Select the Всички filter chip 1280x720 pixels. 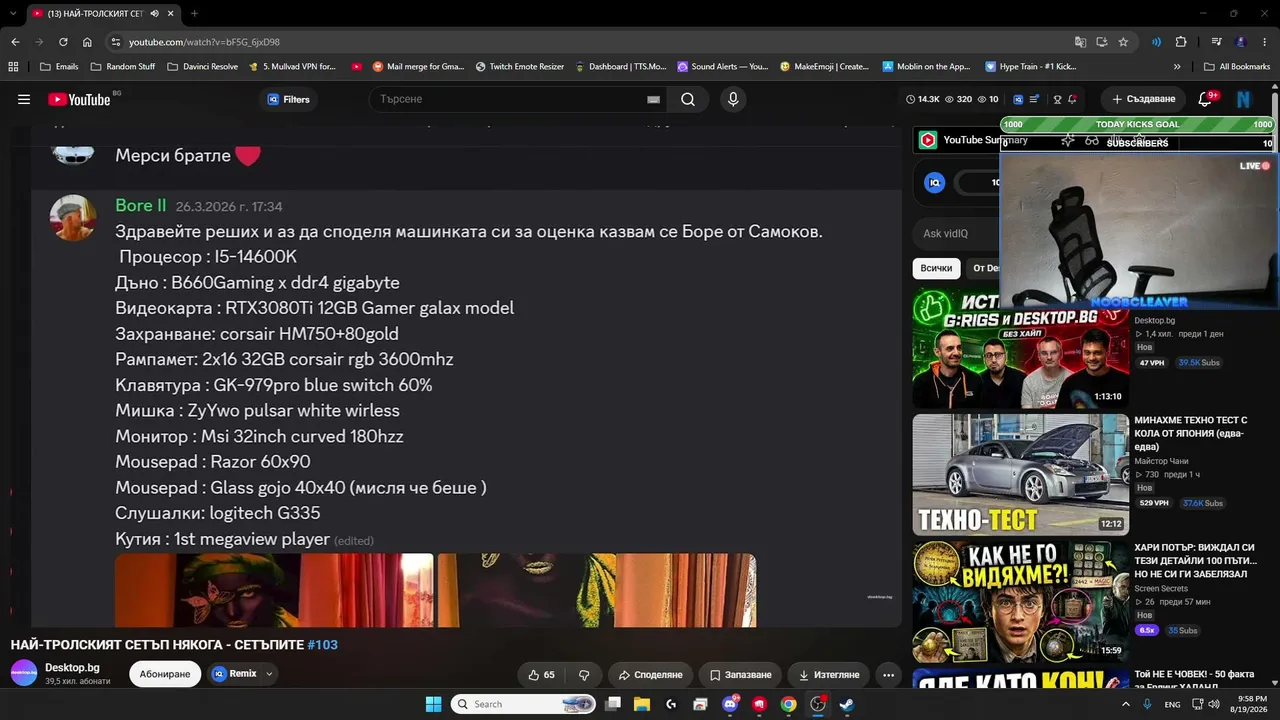pyautogui.click(x=936, y=268)
